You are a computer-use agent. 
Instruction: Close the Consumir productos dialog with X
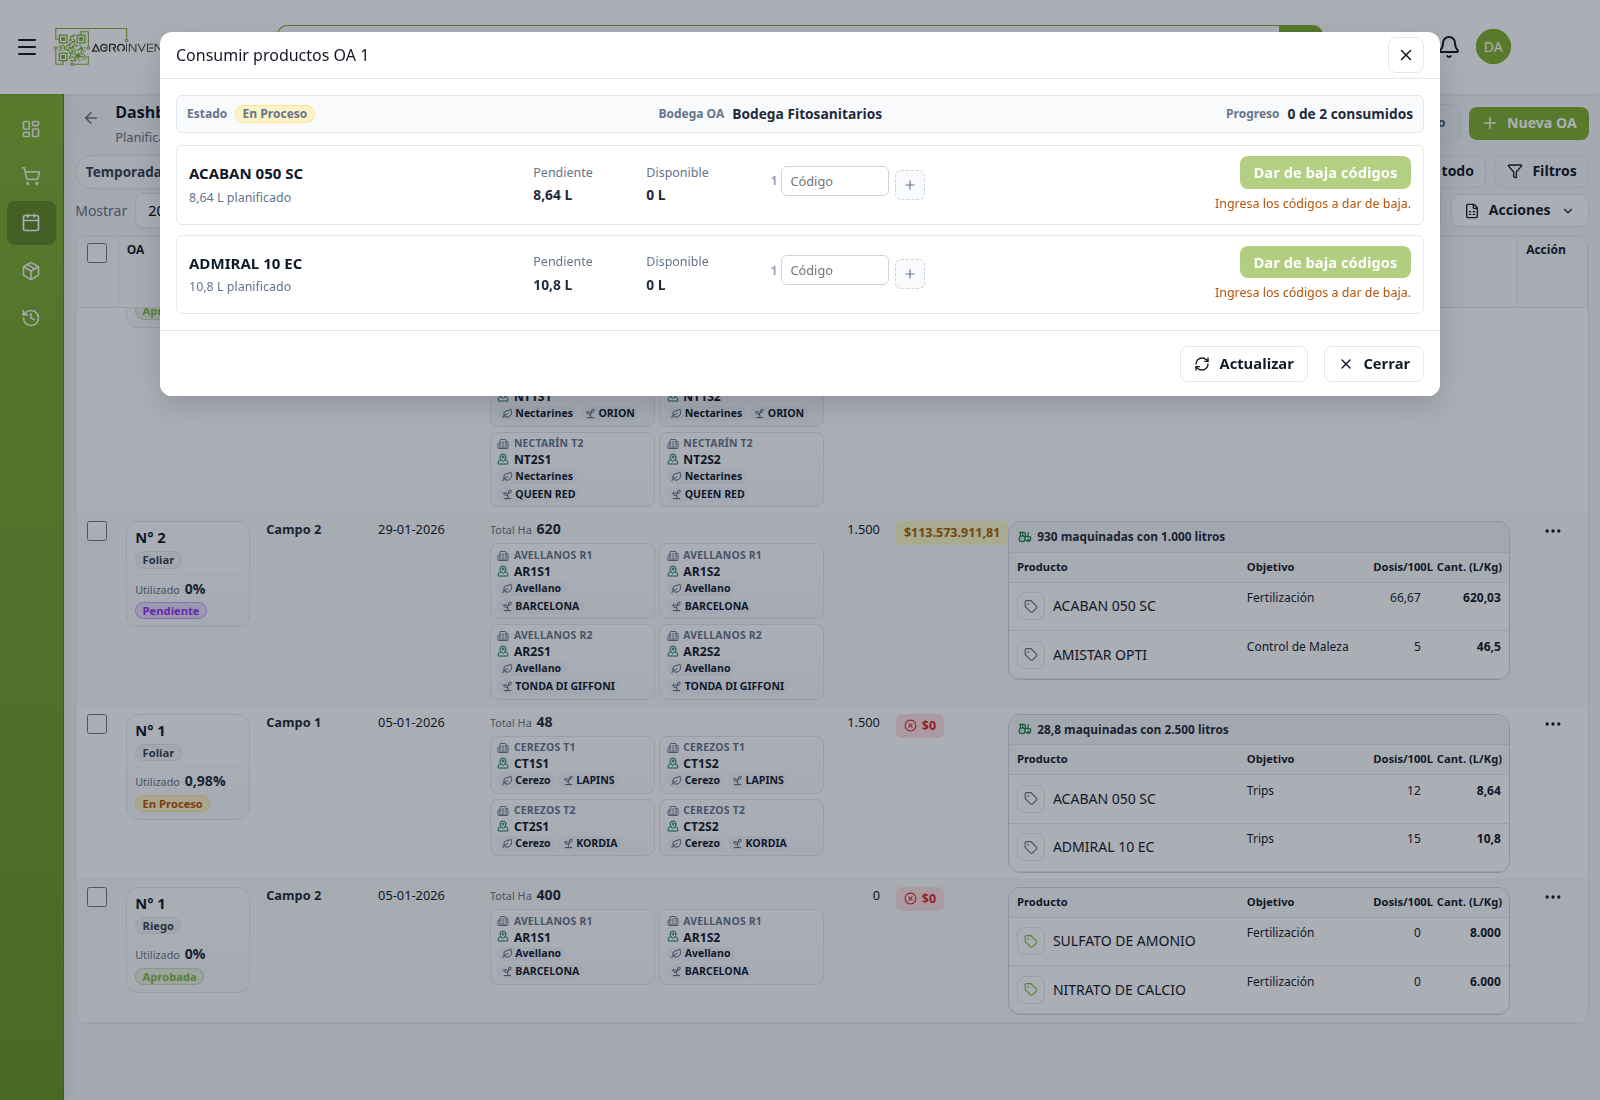(1405, 55)
